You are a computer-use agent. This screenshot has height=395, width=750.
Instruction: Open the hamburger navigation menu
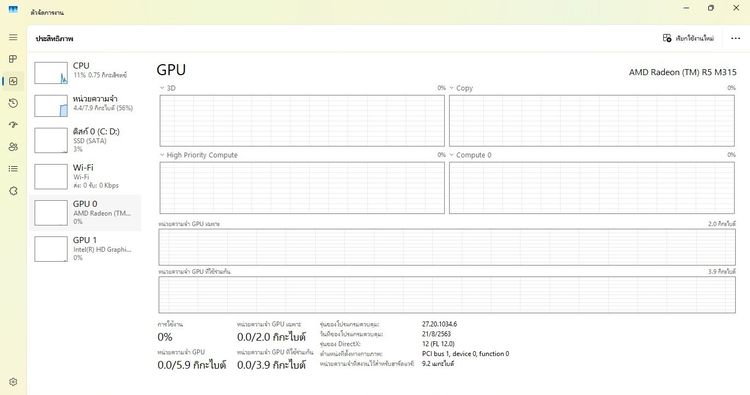click(x=13, y=37)
